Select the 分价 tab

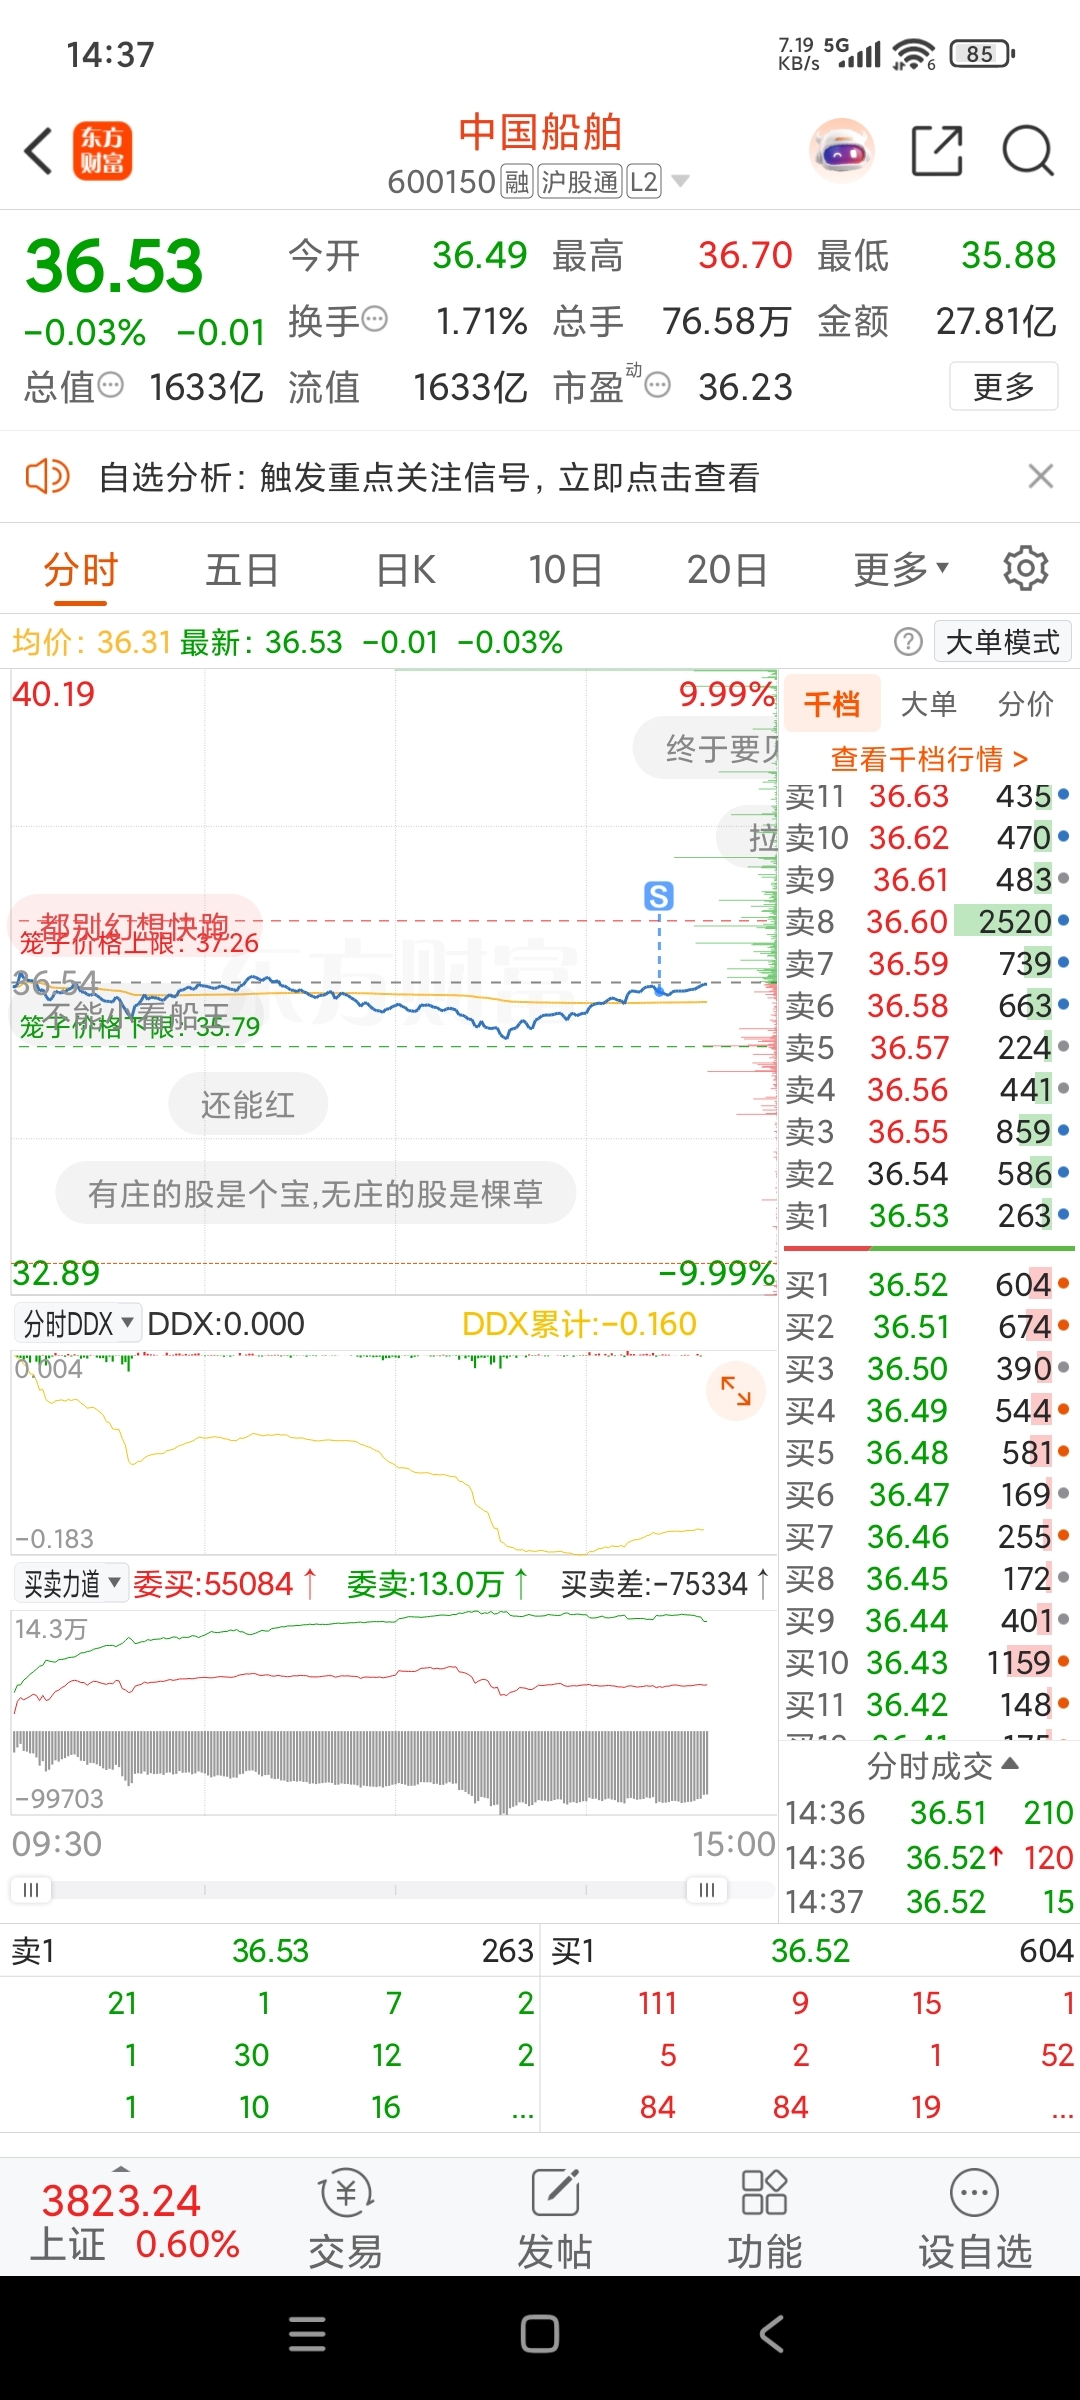[x=1026, y=704]
